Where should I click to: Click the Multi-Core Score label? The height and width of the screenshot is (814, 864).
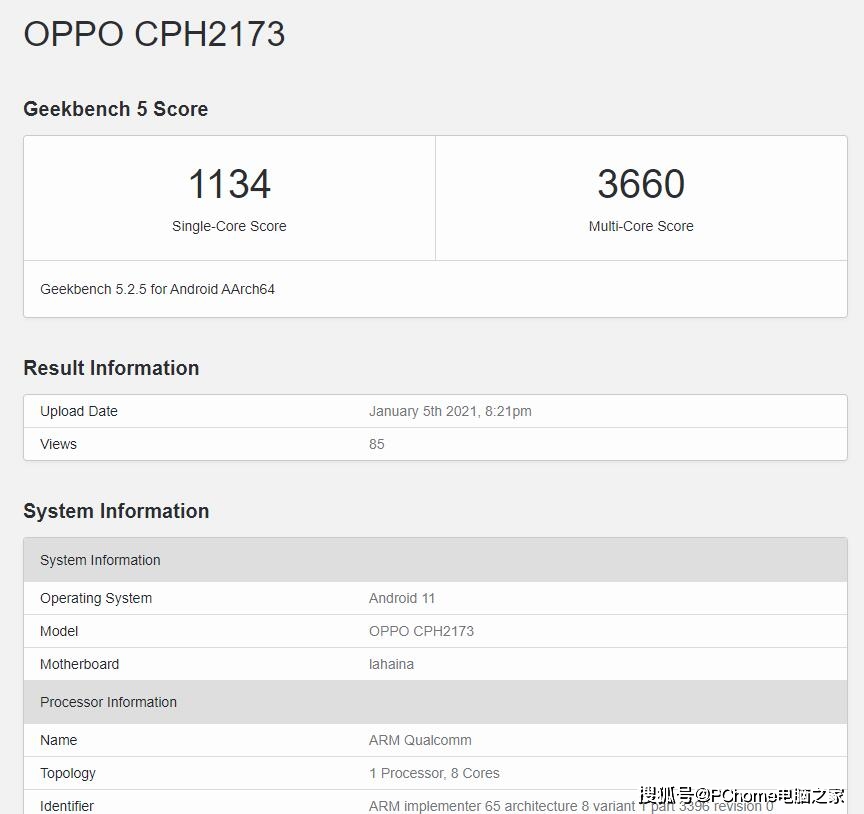641,226
